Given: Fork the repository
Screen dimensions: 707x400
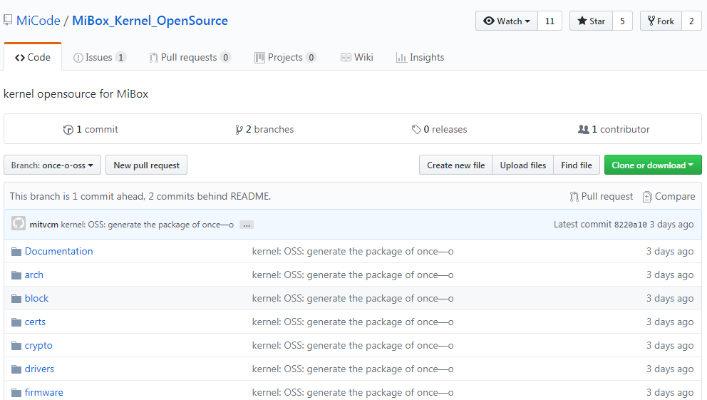Looking at the screenshot, I should (x=659, y=21).
